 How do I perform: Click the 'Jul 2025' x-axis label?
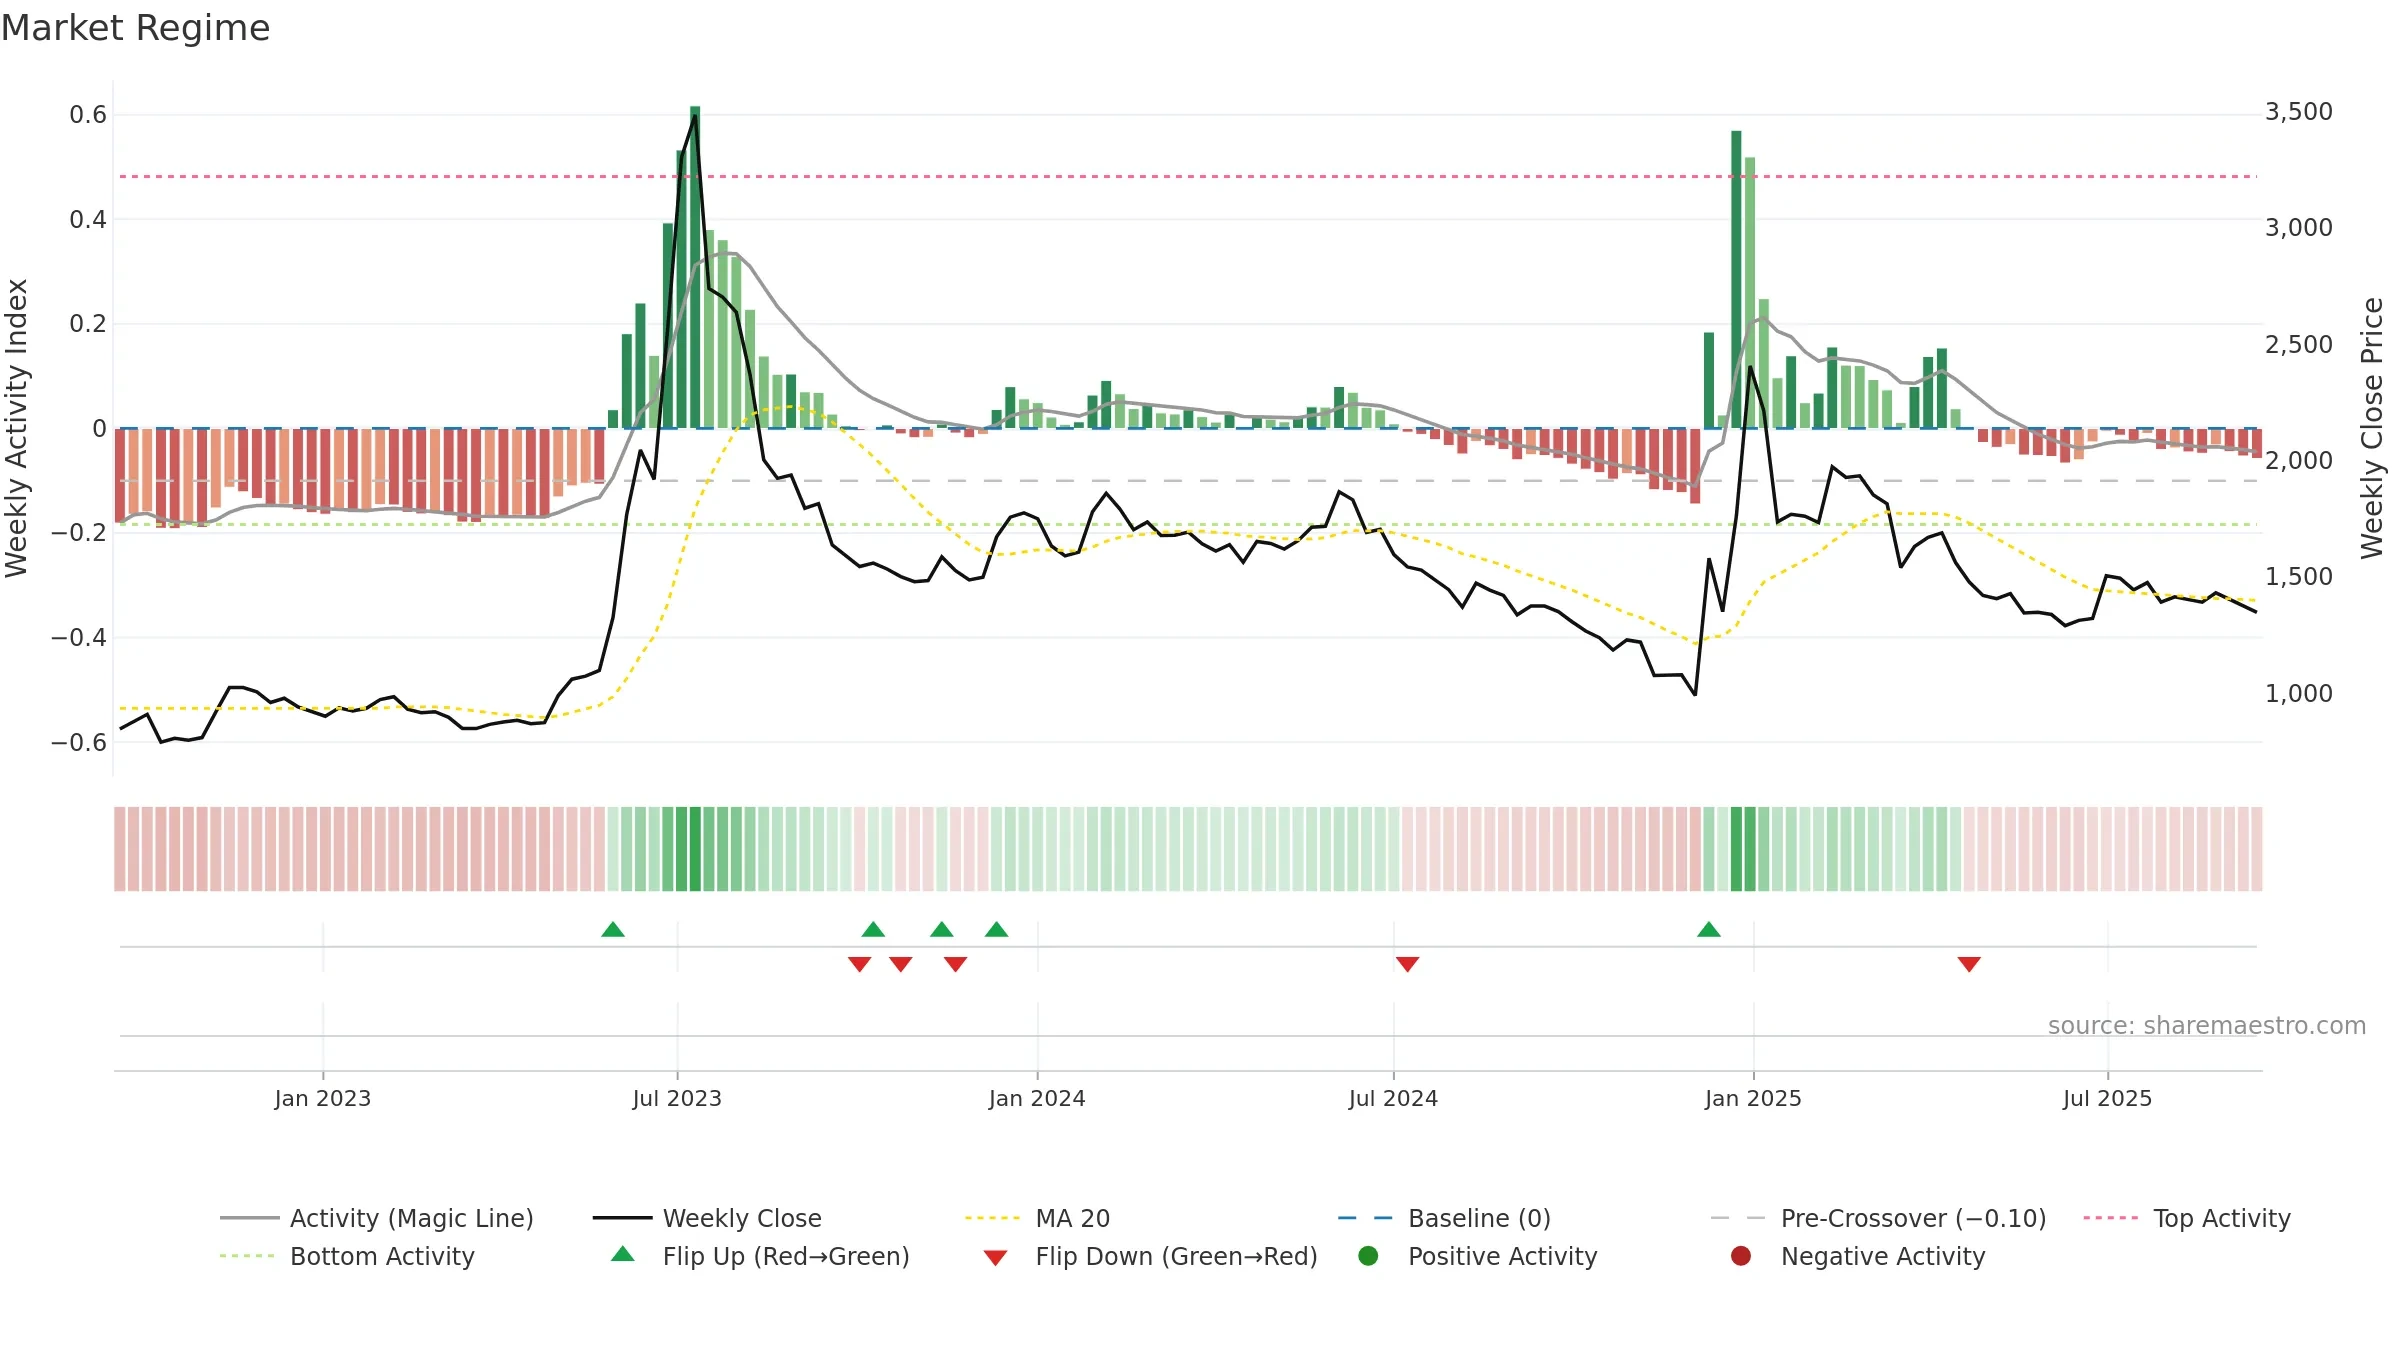point(2107,1098)
